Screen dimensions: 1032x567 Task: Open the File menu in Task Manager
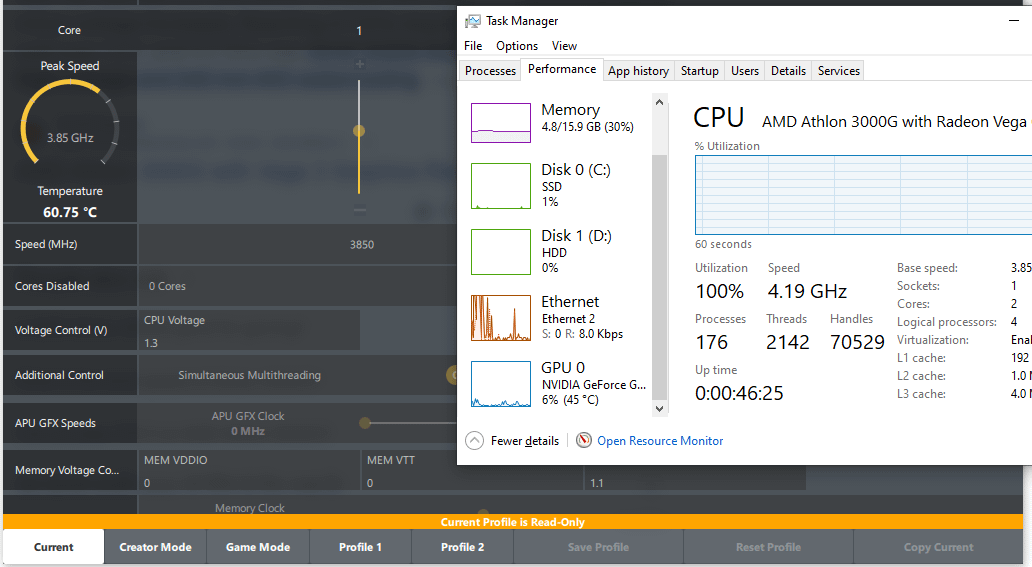(x=473, y=45)
